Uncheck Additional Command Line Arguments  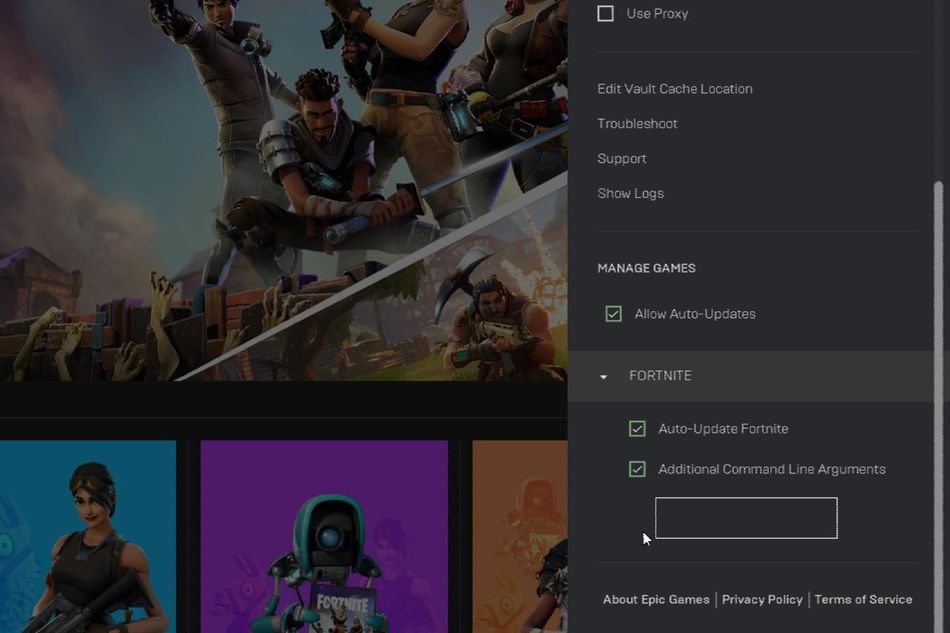click(x=637, y=469)
